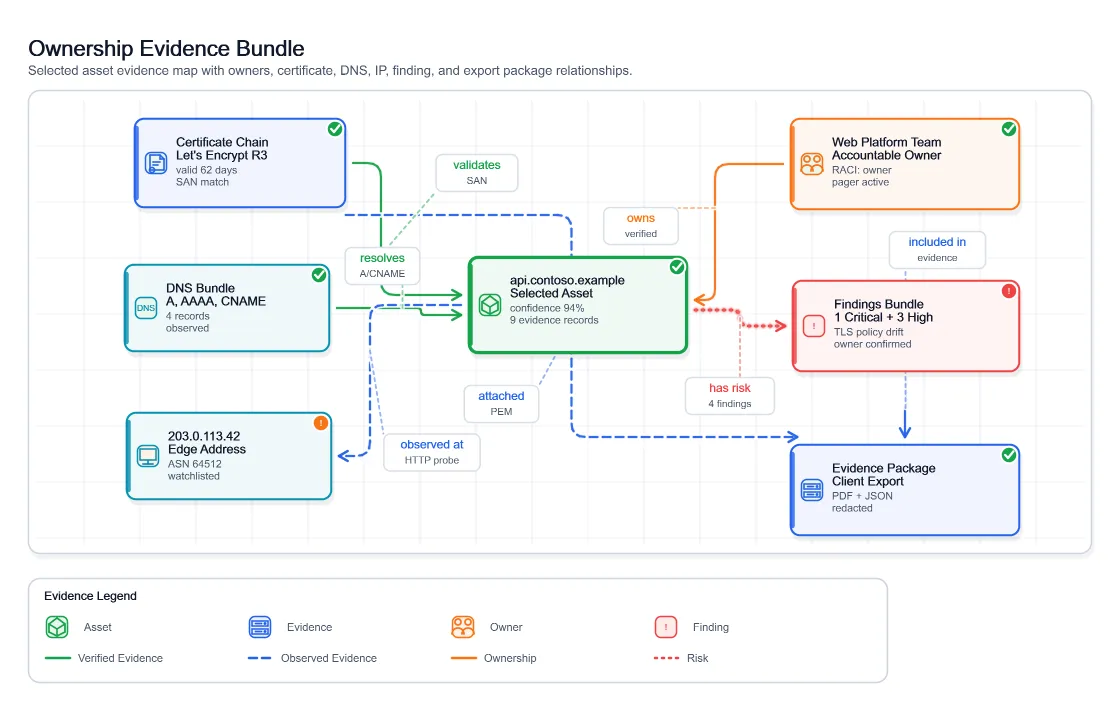Click the 'owns verified' edge label
This screenshot has height=711, width=1120.
pyautogui.click(x=641, y=226)
